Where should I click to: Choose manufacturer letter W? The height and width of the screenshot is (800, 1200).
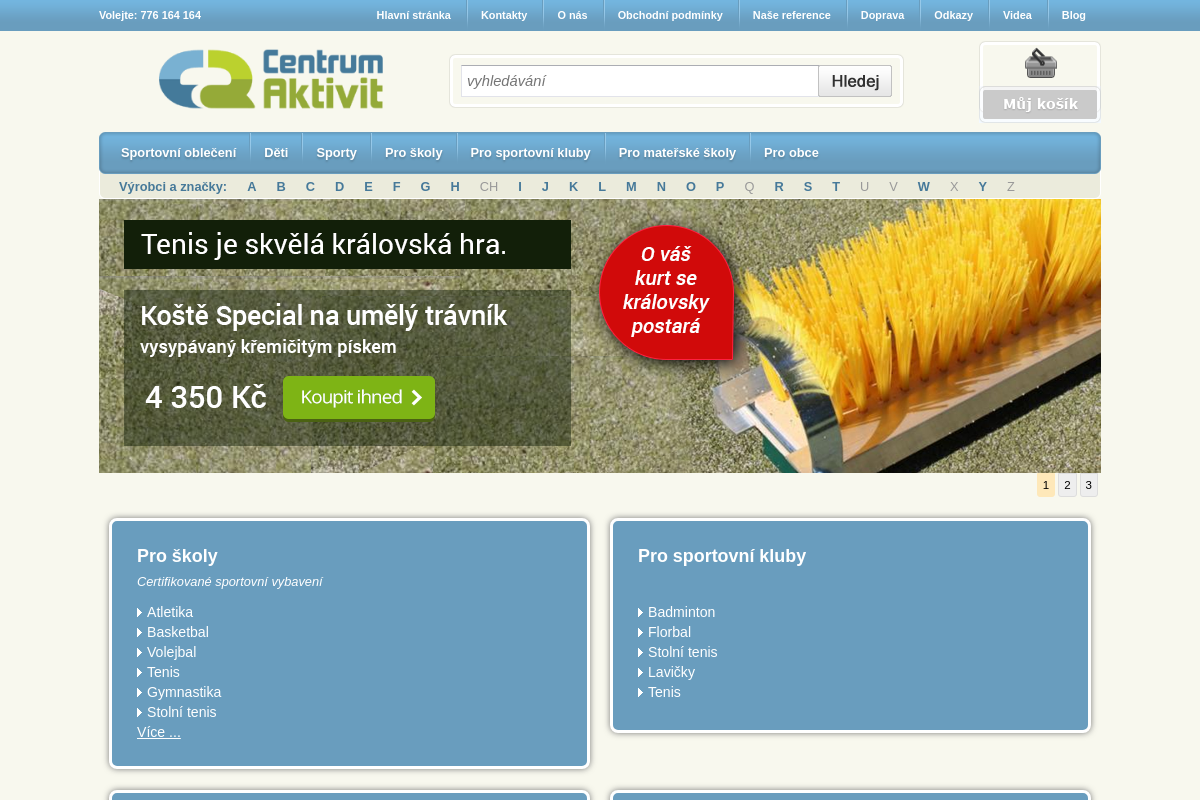pos(923,186)
